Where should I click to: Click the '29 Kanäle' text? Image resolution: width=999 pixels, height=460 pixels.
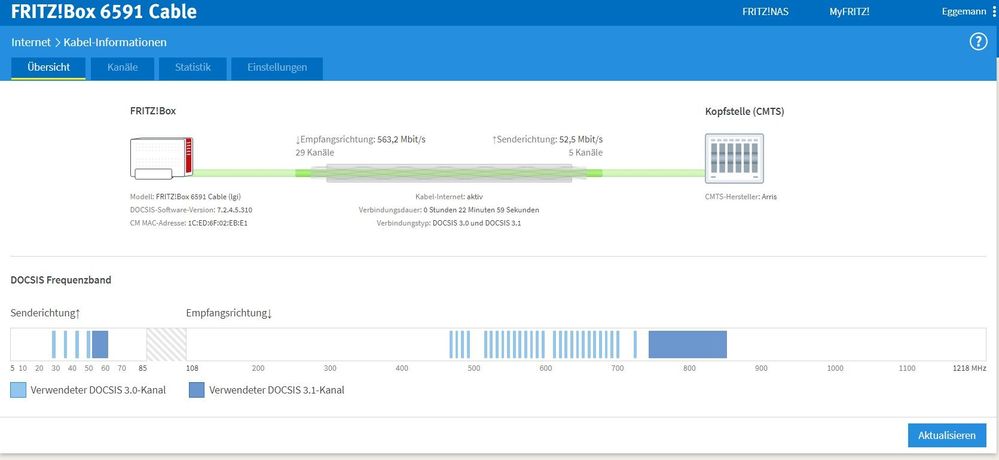(x=315, y=153)
